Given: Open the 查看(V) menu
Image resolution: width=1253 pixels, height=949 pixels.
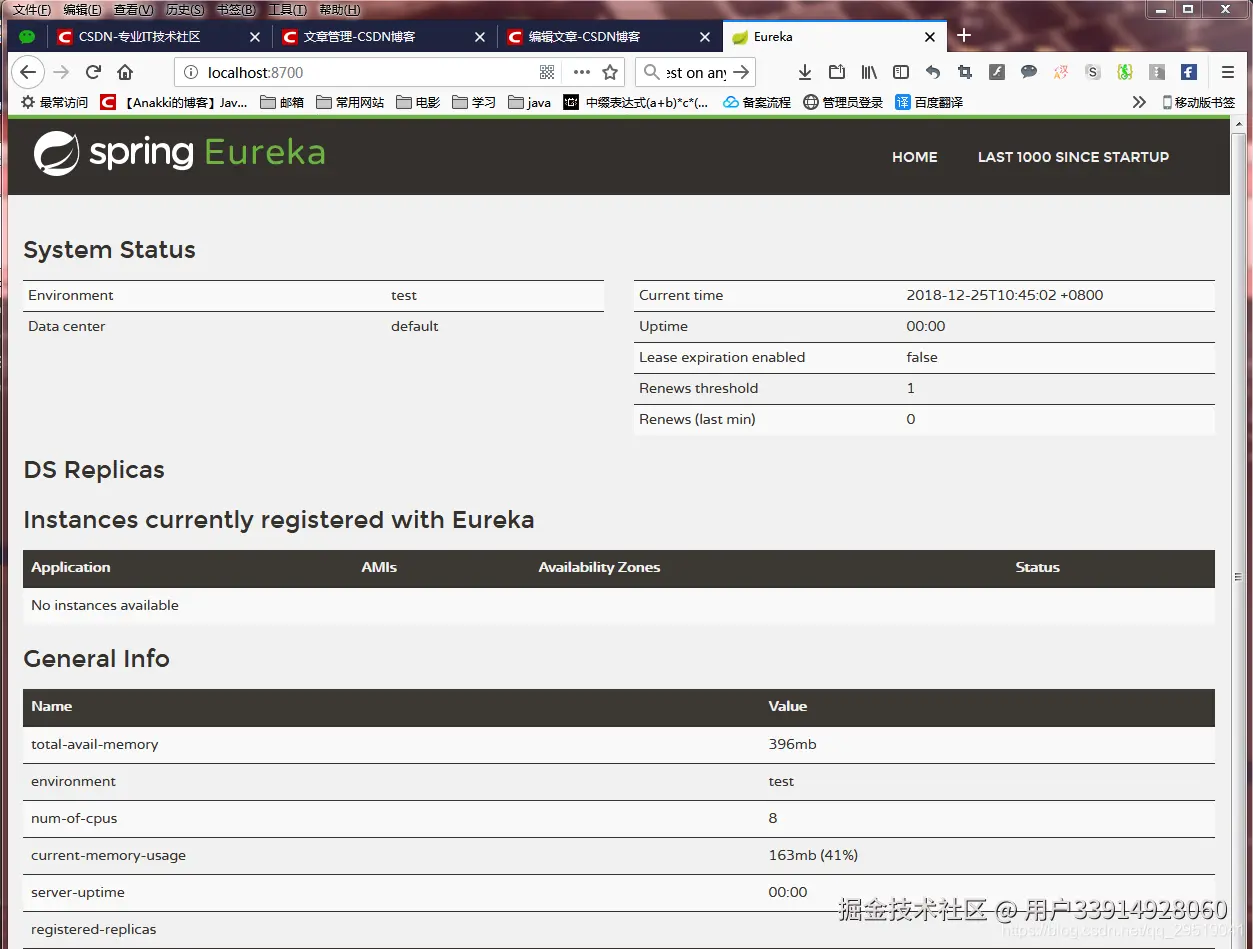Looking at the screenshot, I should [x=134, y=10].
